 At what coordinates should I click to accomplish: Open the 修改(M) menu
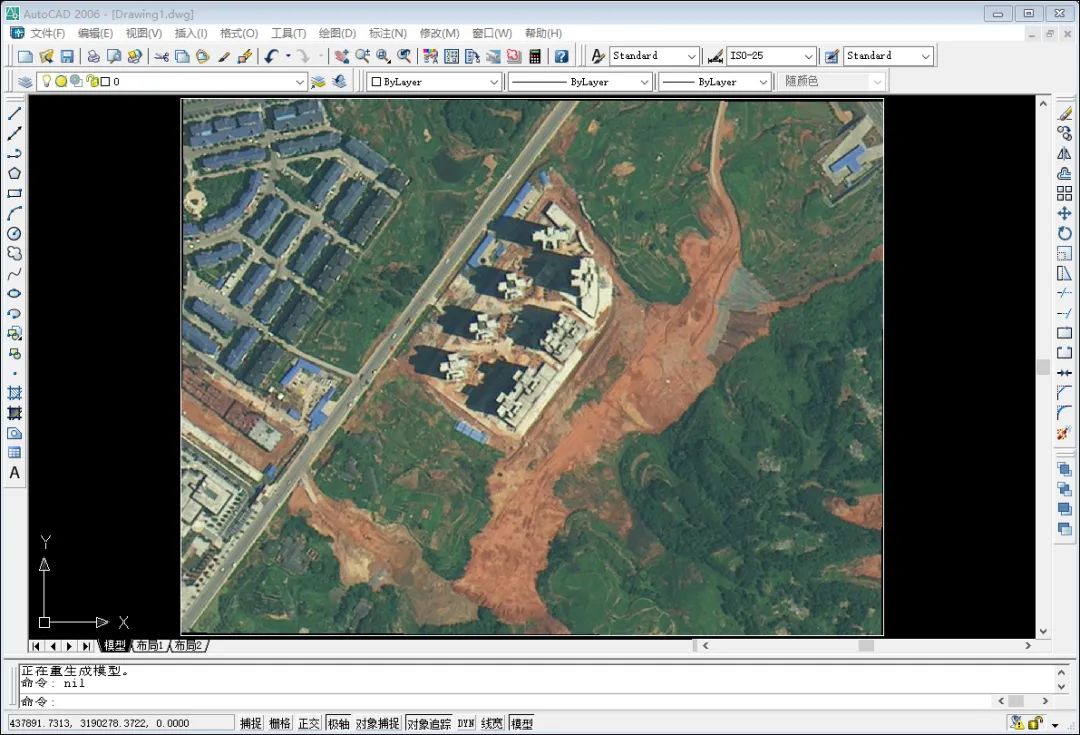click(x=439, y=33)
